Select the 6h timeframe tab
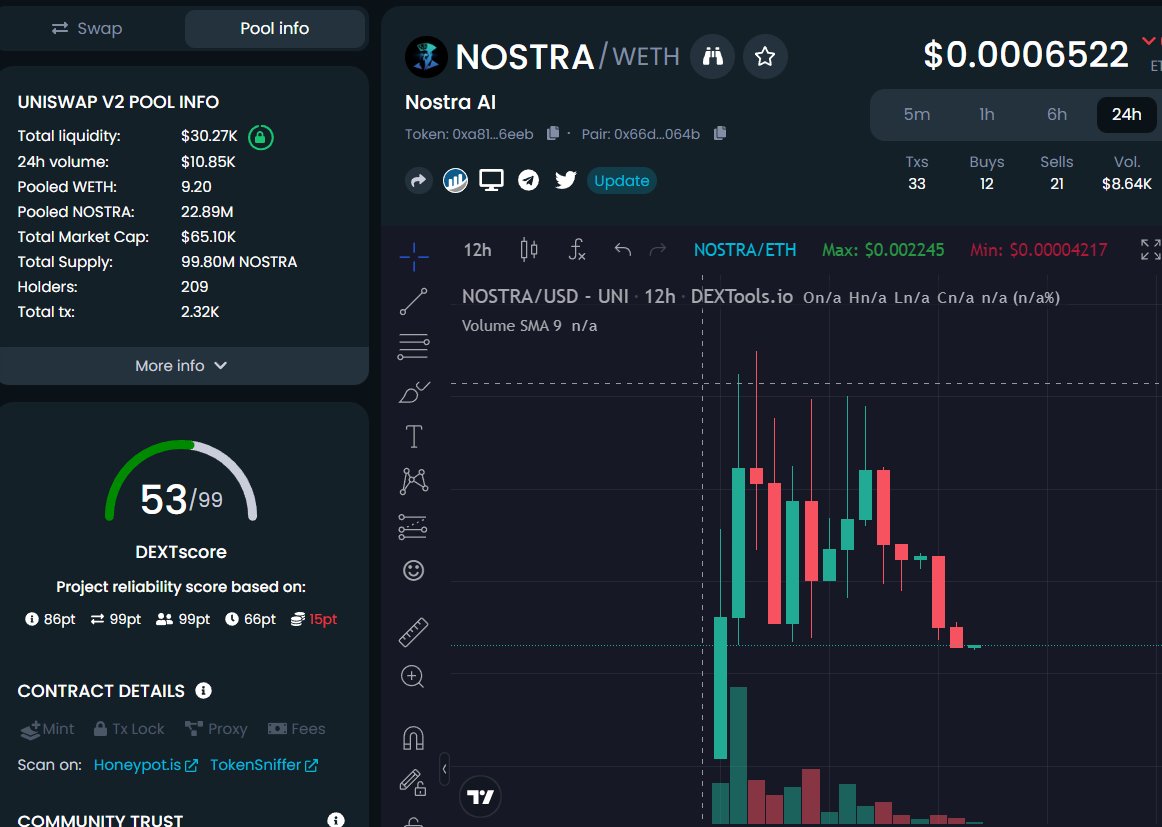Image resolution: width=1162 pixels, height=827 pixels. coord(1057,114)
